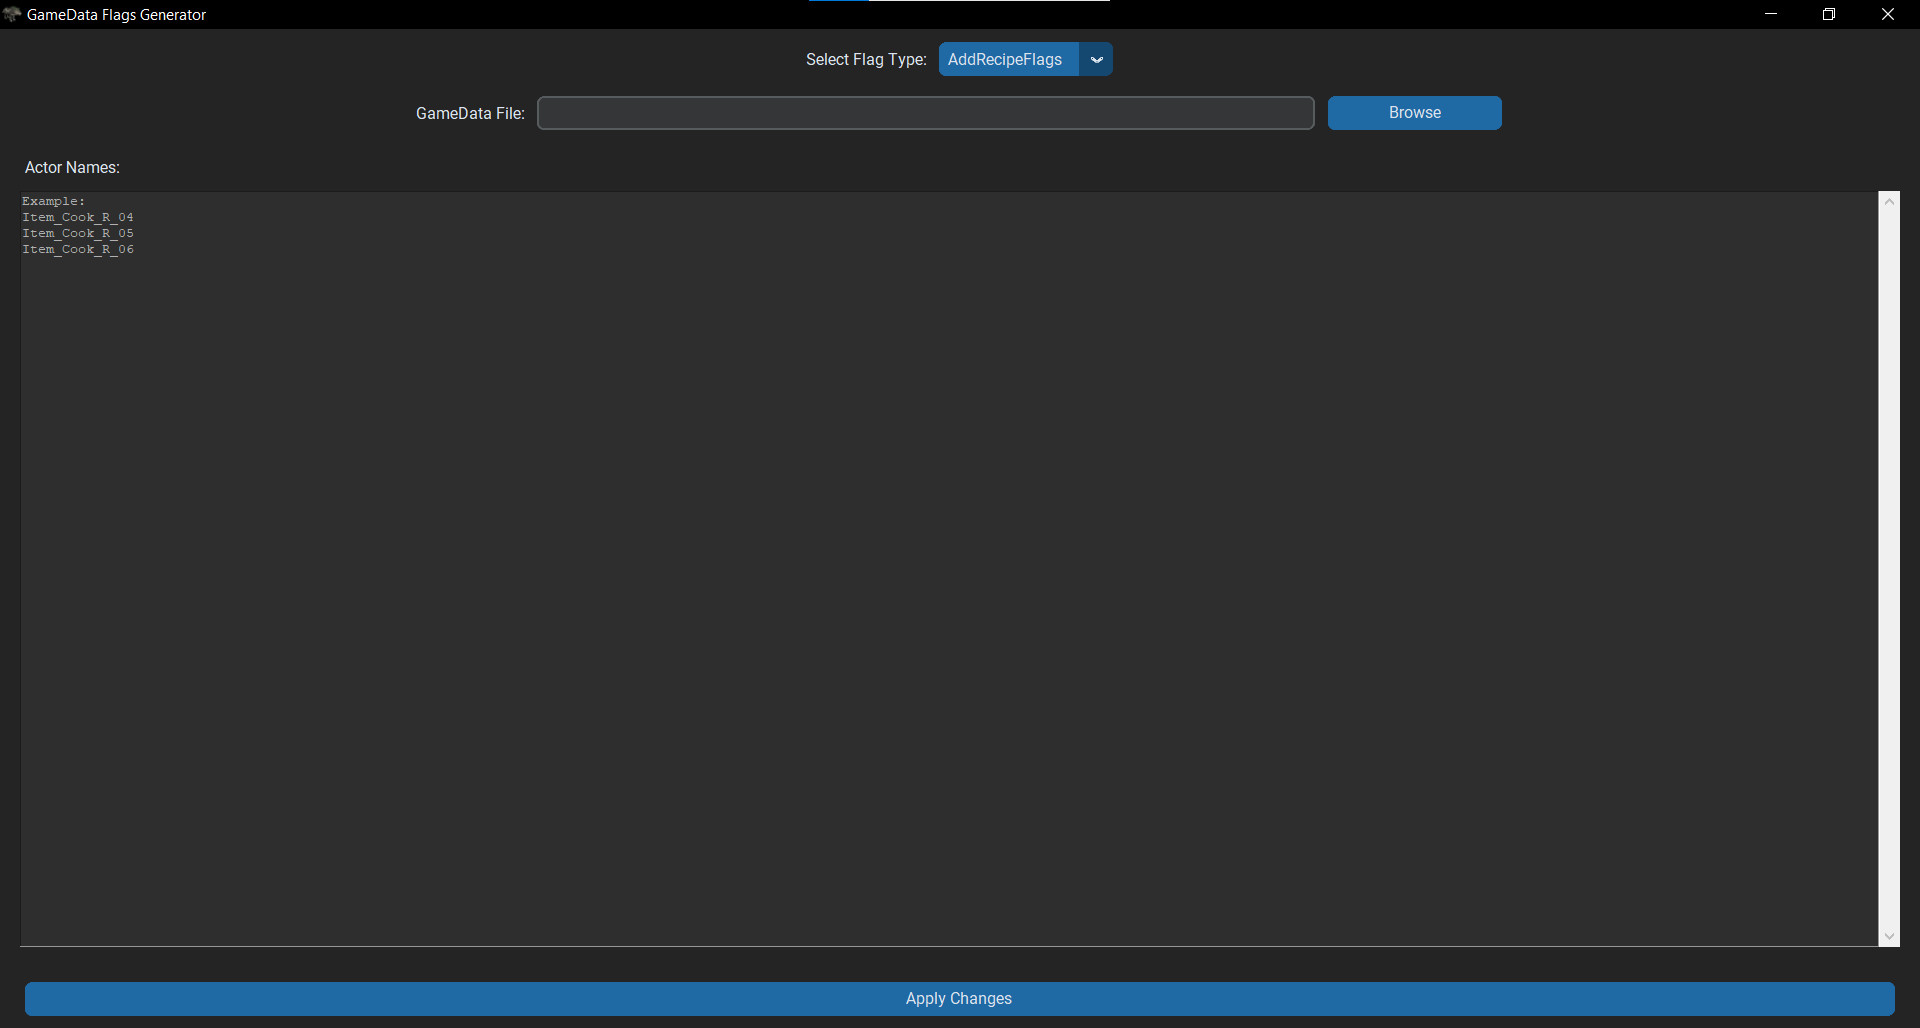
Task: Click the GameData Flags Generator title bar icon
Action: click(x=12, y=14)
